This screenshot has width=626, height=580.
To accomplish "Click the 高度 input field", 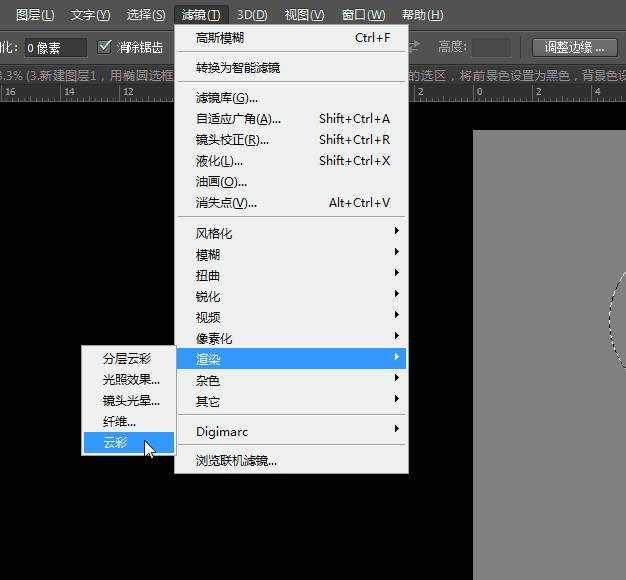I will (491, 48).
